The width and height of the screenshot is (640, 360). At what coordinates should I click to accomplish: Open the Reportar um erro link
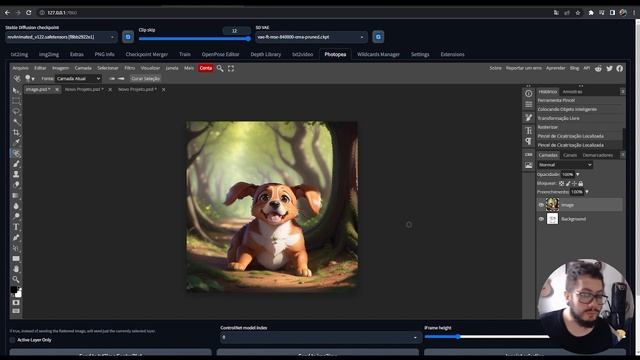coord(524,68)
